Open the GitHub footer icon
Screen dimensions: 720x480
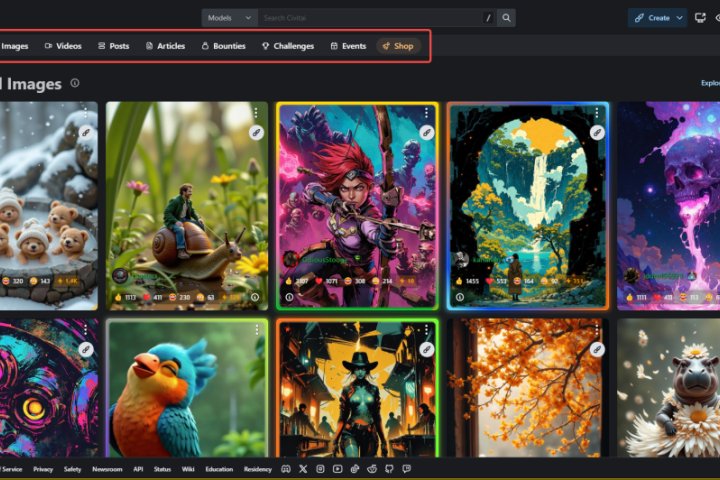[x=389, y=468]
